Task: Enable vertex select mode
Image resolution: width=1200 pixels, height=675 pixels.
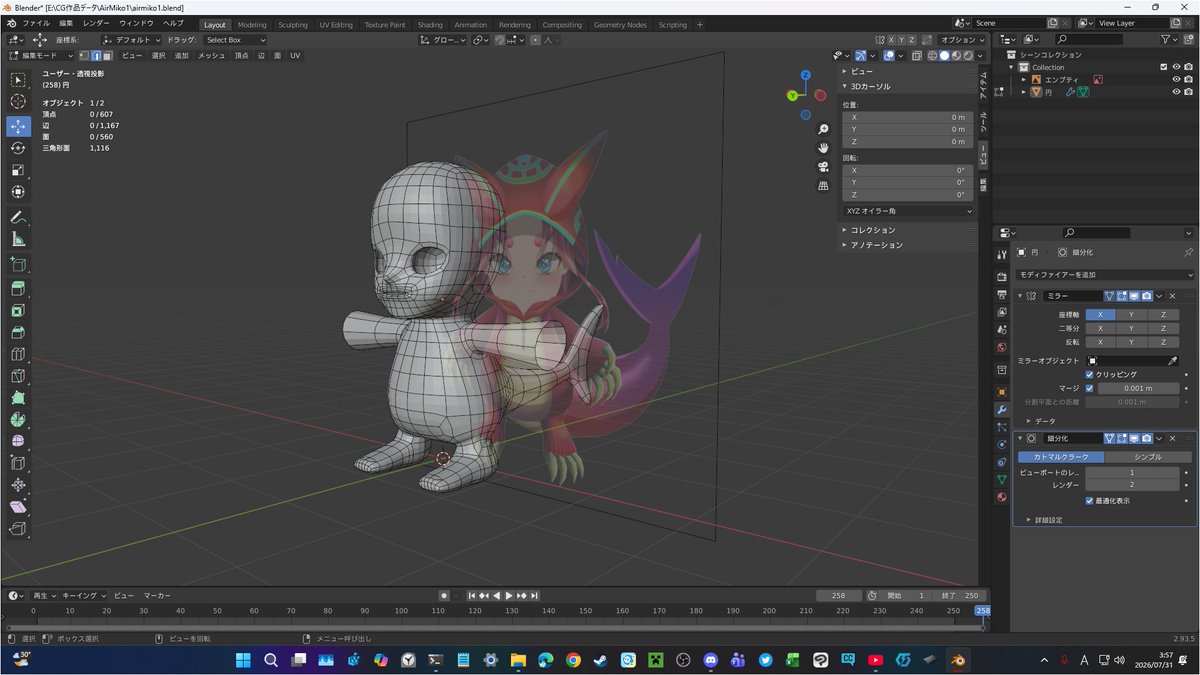Action: 84,56
